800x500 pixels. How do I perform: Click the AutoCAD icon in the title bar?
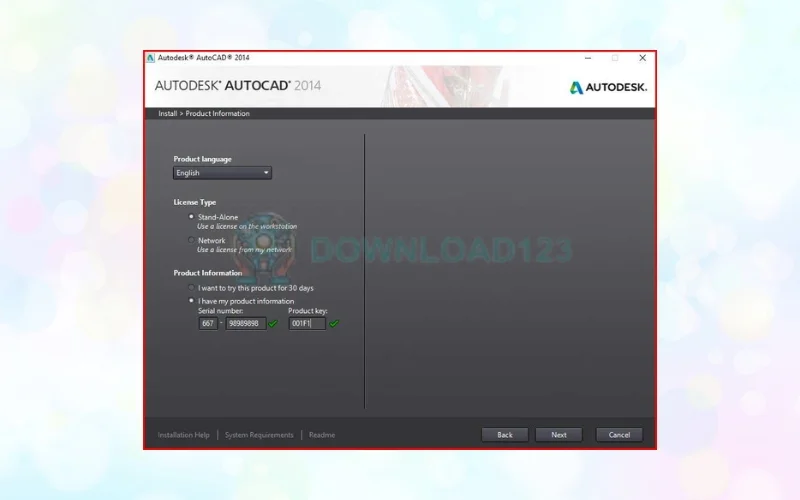[151, 58]
